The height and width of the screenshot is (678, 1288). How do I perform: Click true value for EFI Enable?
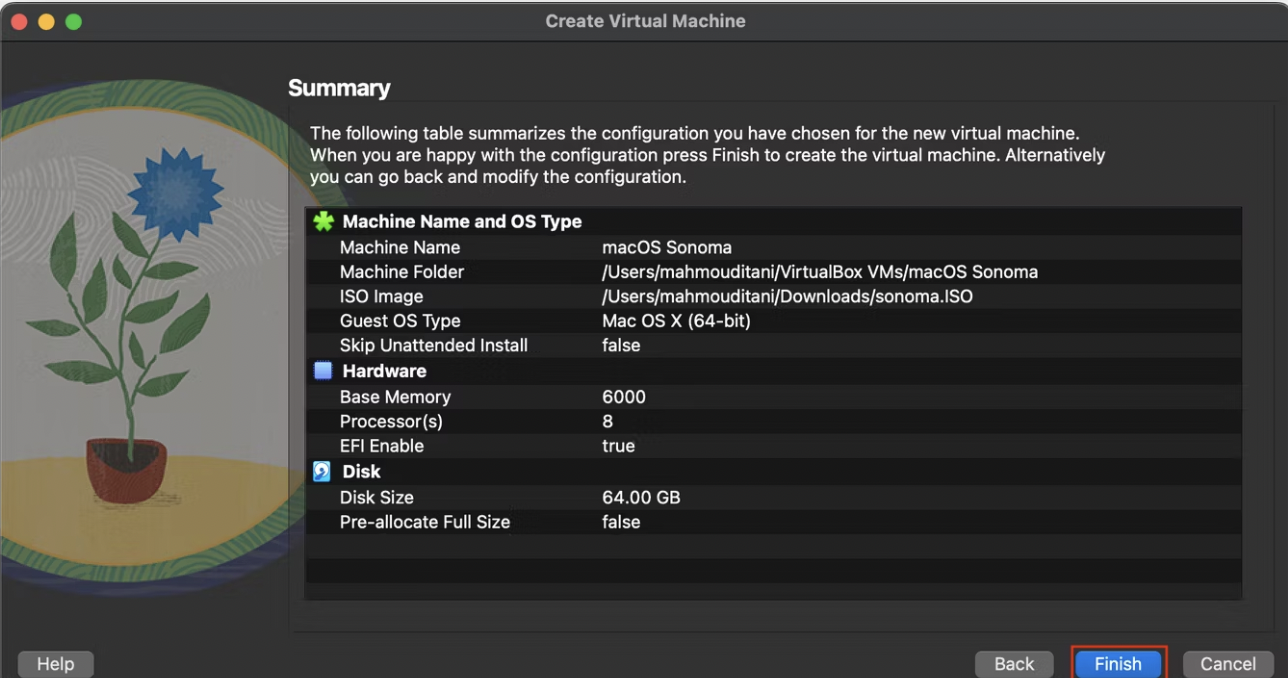[x=618, y=446]
